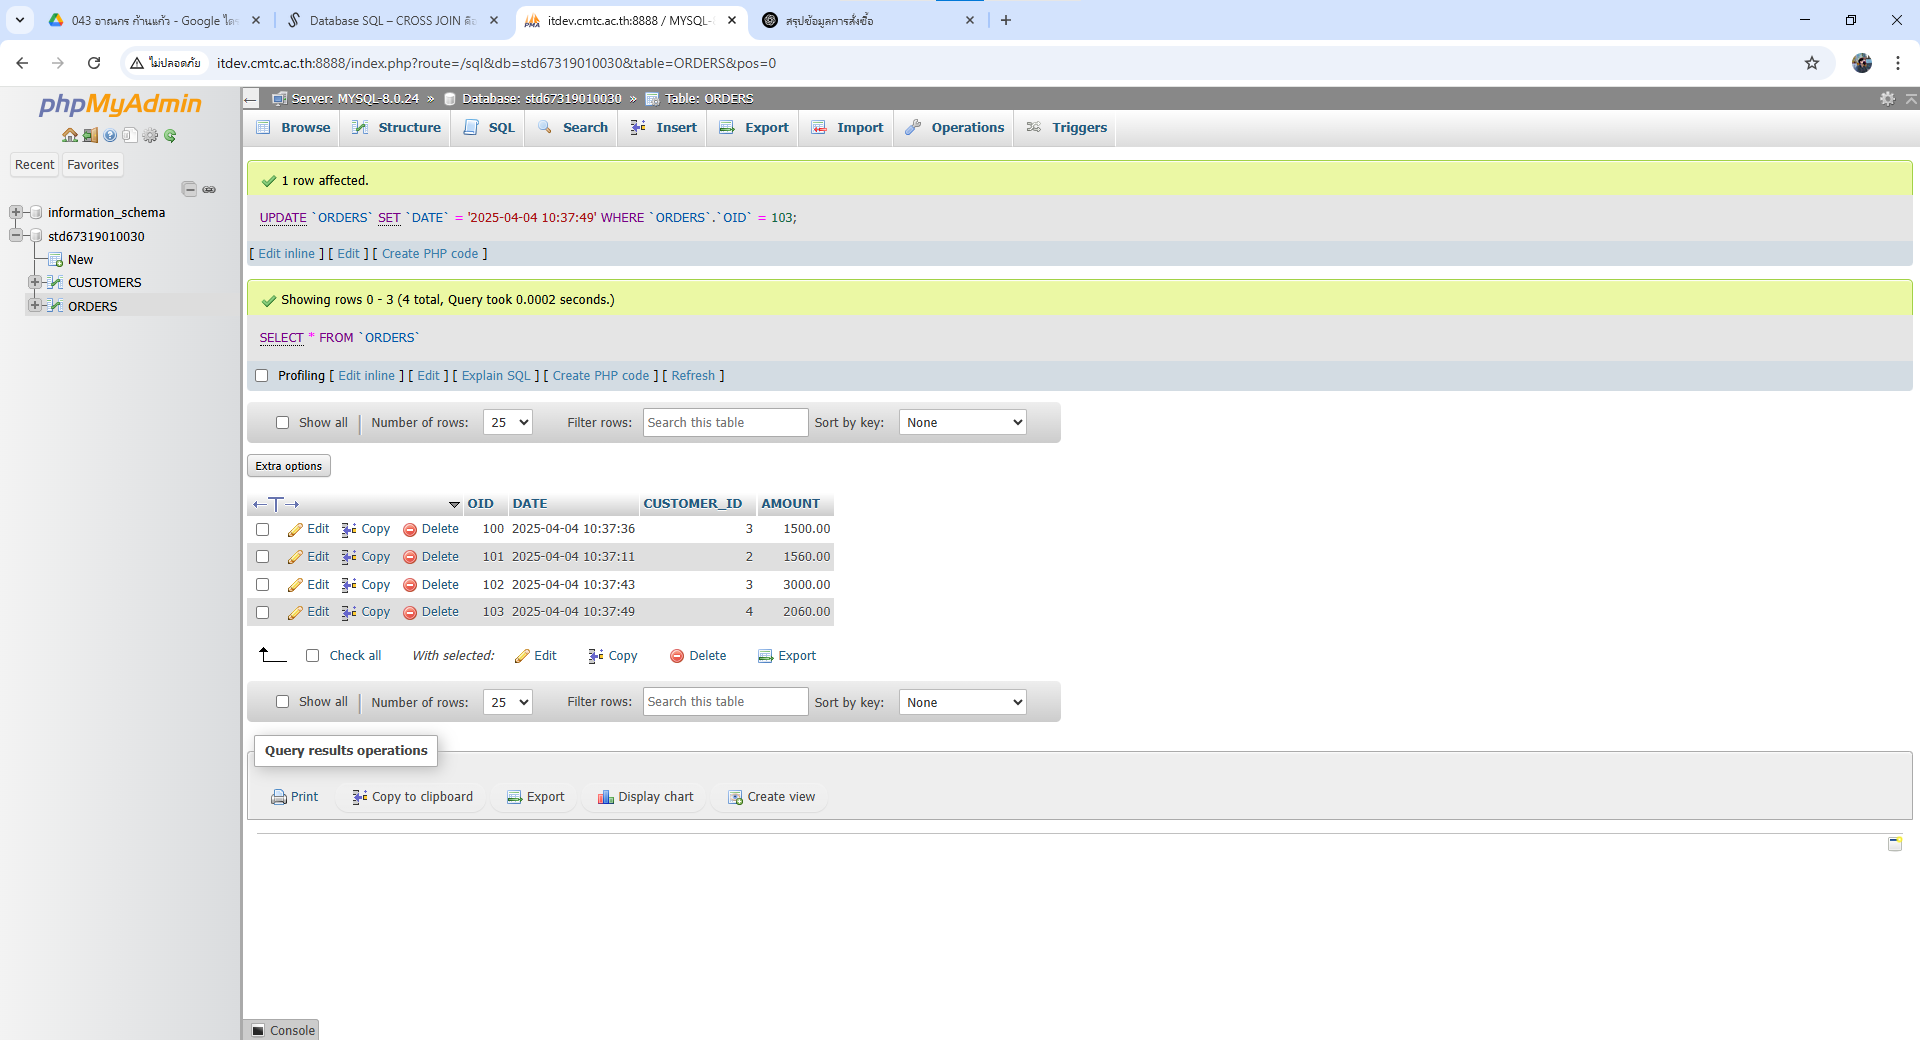Open the navigation panel settings gear
The height and width of the screenshot is (1040, 1920).
(x=150, y=135)
